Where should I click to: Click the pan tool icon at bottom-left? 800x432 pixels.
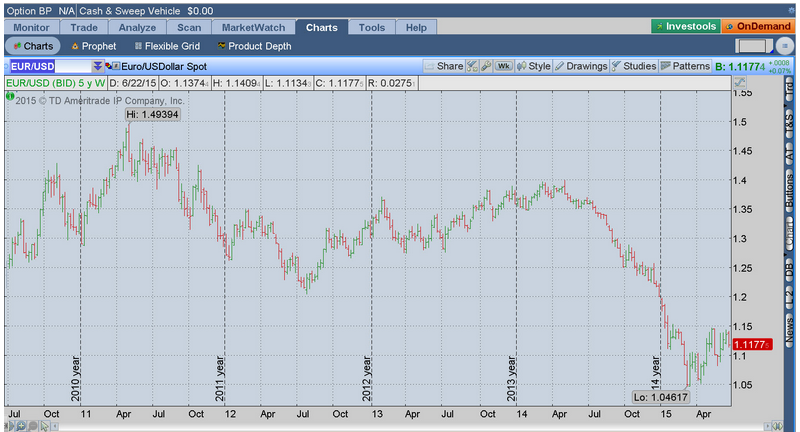point(10,426)
